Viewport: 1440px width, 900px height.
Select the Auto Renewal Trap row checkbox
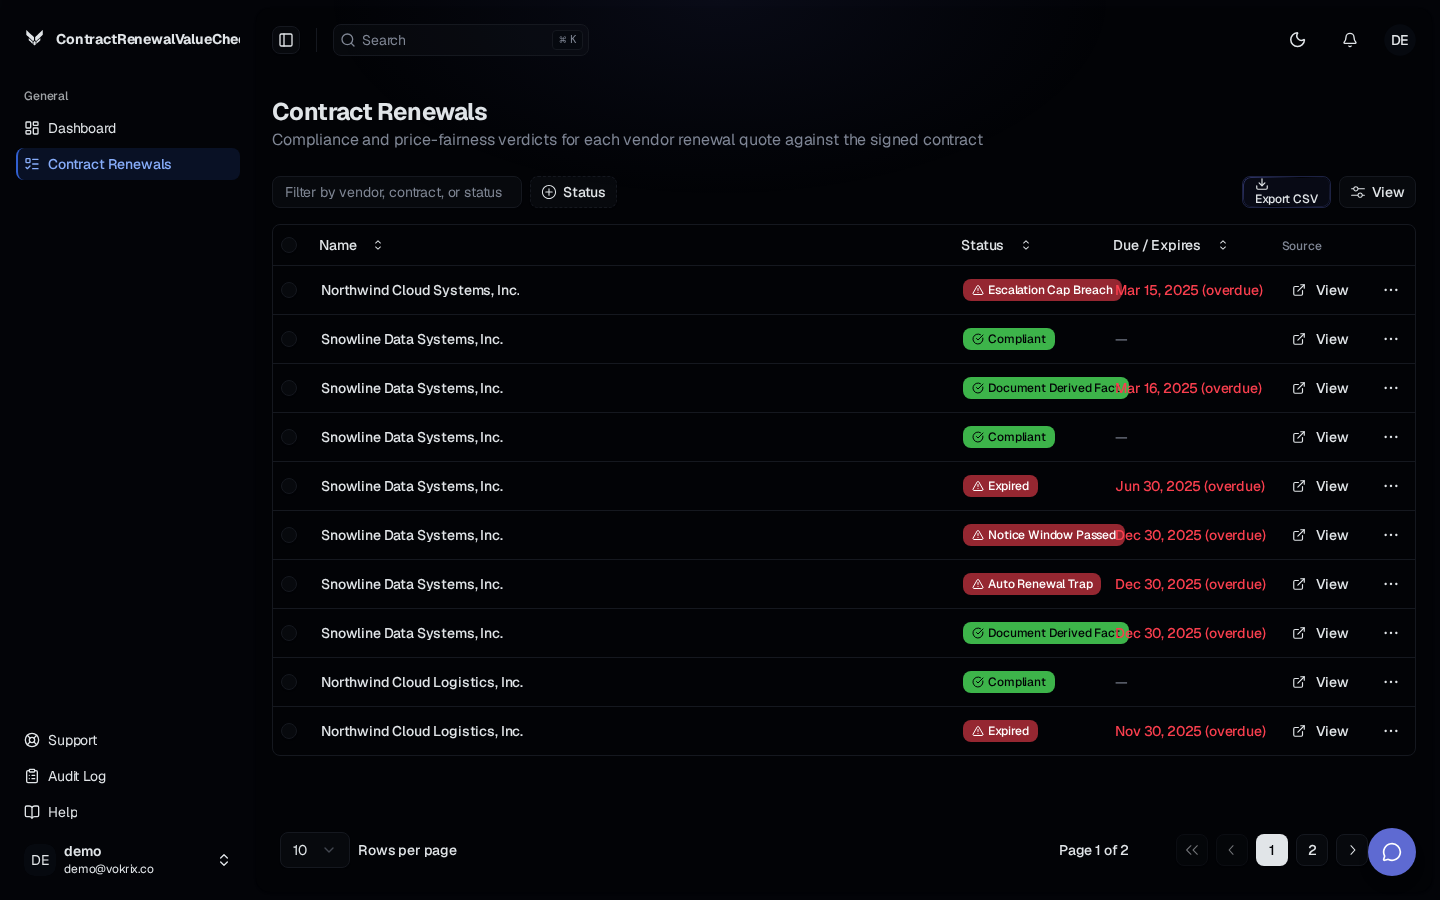(x=289, y=584)
